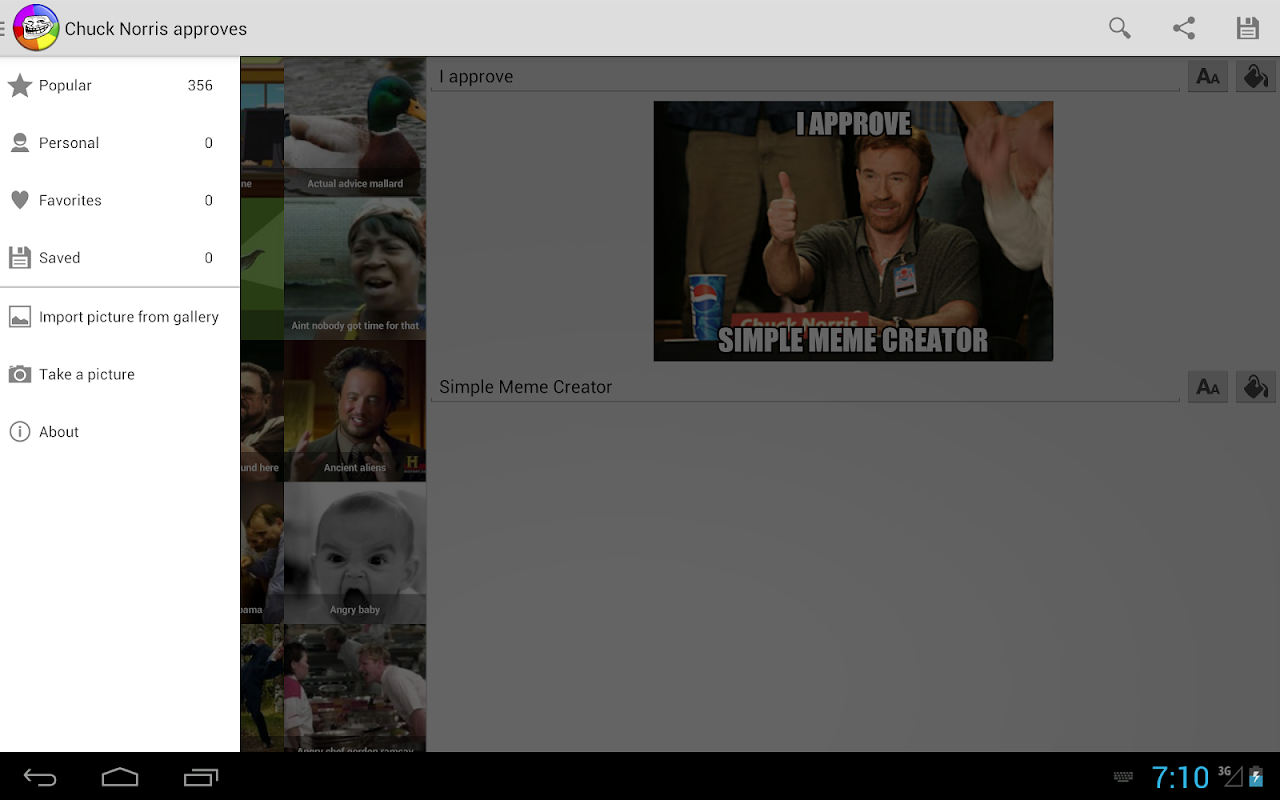Tap the troll face app logo

click(x=36, y=28)
